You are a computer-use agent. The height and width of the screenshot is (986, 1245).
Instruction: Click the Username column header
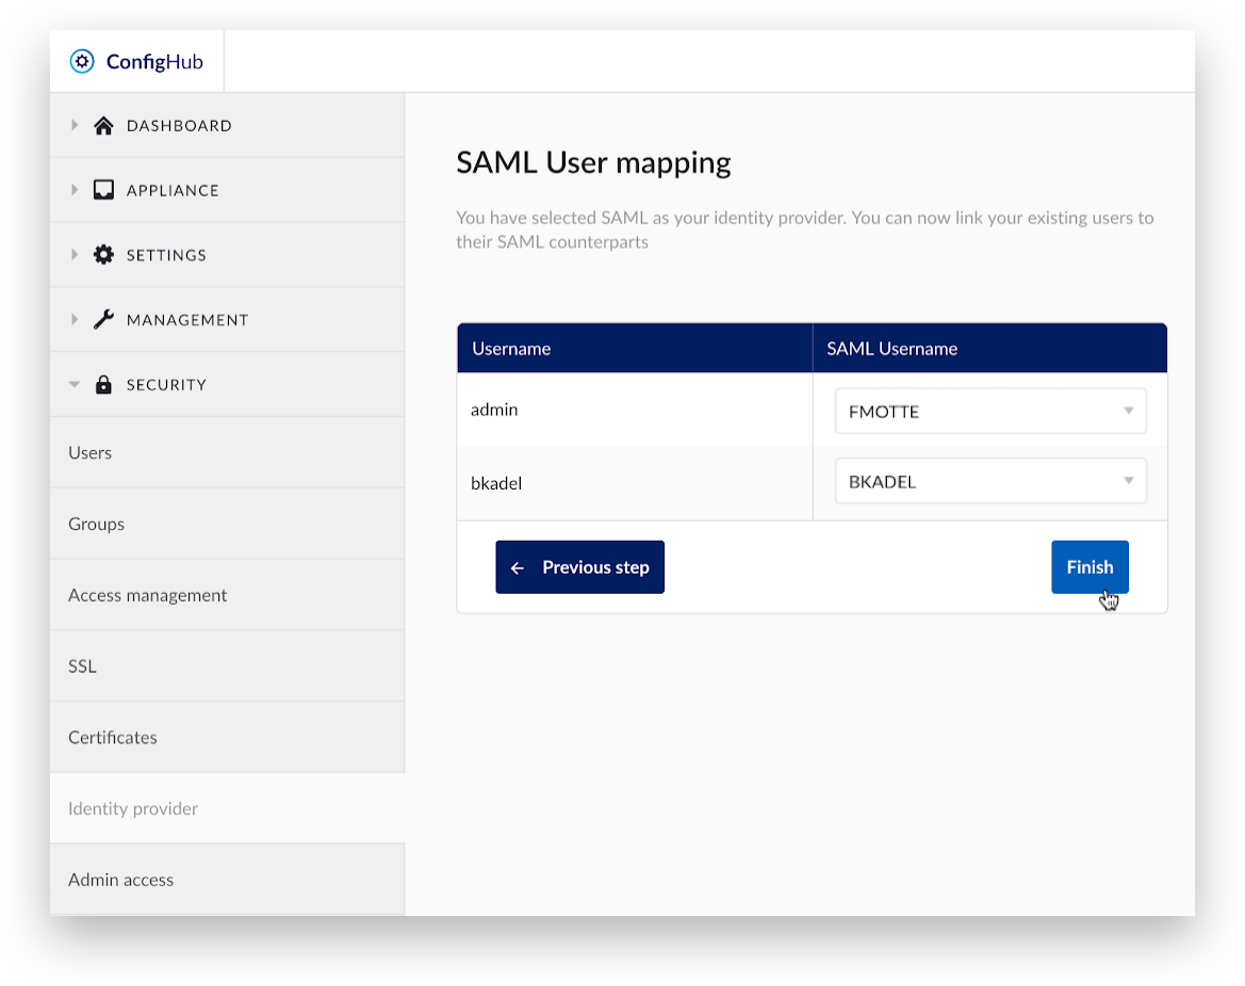click(x=635, y=348)
